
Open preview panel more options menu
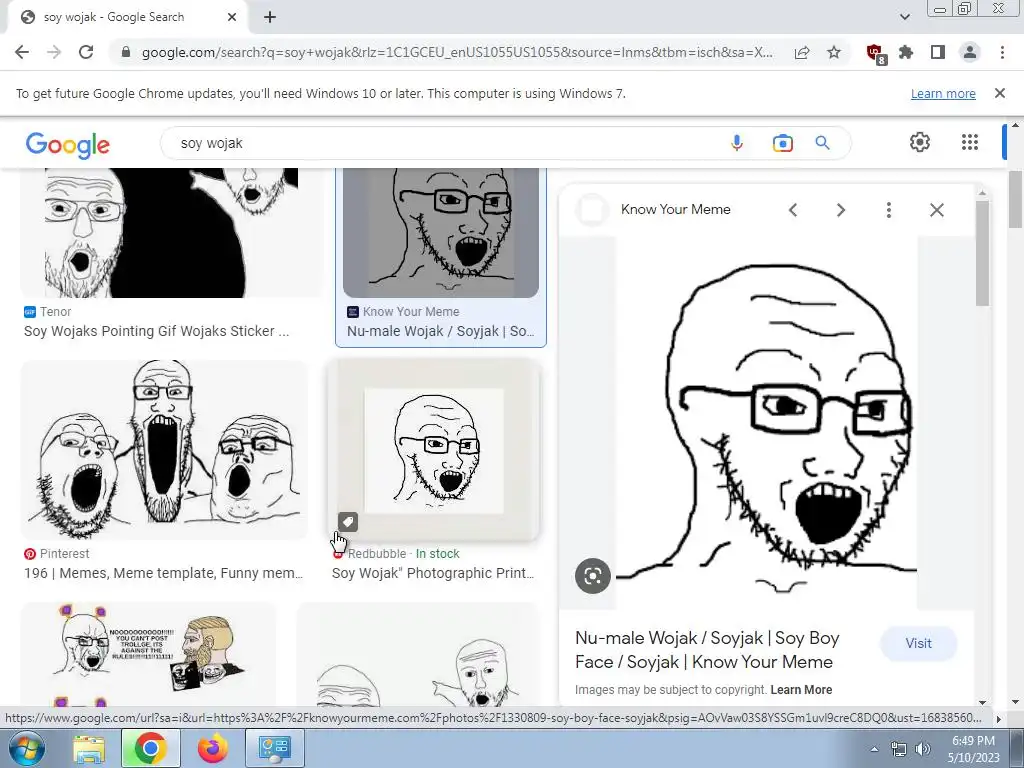tap(889, 210)
